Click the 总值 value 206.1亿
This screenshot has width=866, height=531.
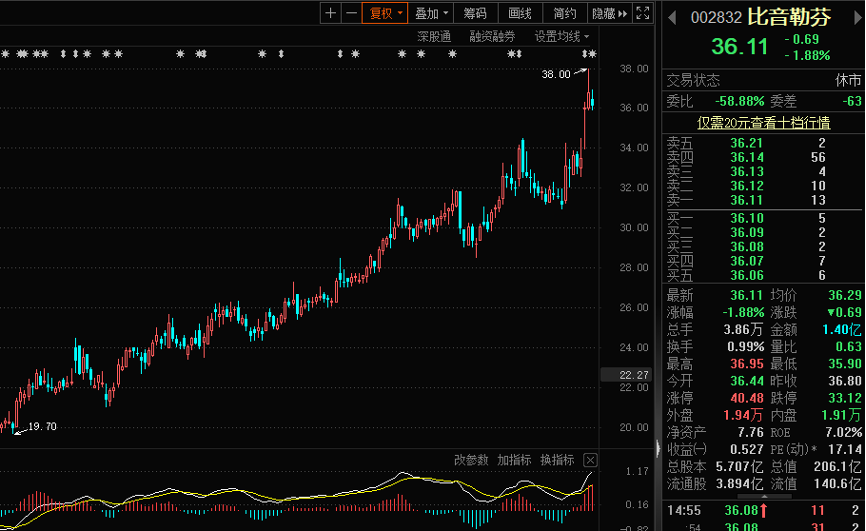[x=837, y=467]
